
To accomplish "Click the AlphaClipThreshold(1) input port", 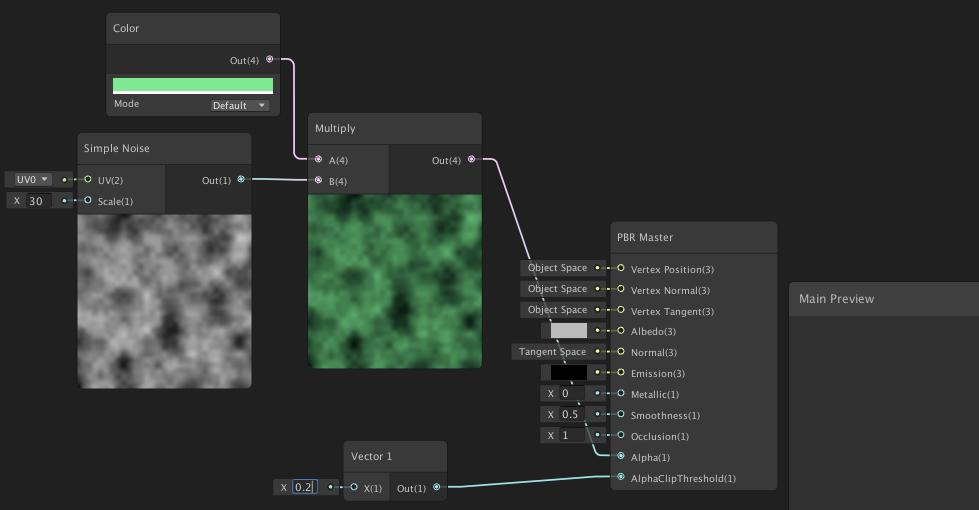I will click(621, 478).
